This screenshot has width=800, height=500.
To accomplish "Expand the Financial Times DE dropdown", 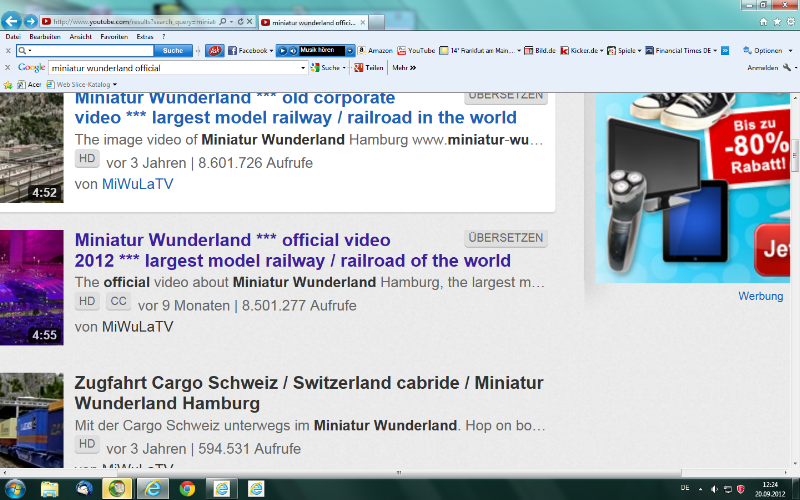I will [714, 50].
